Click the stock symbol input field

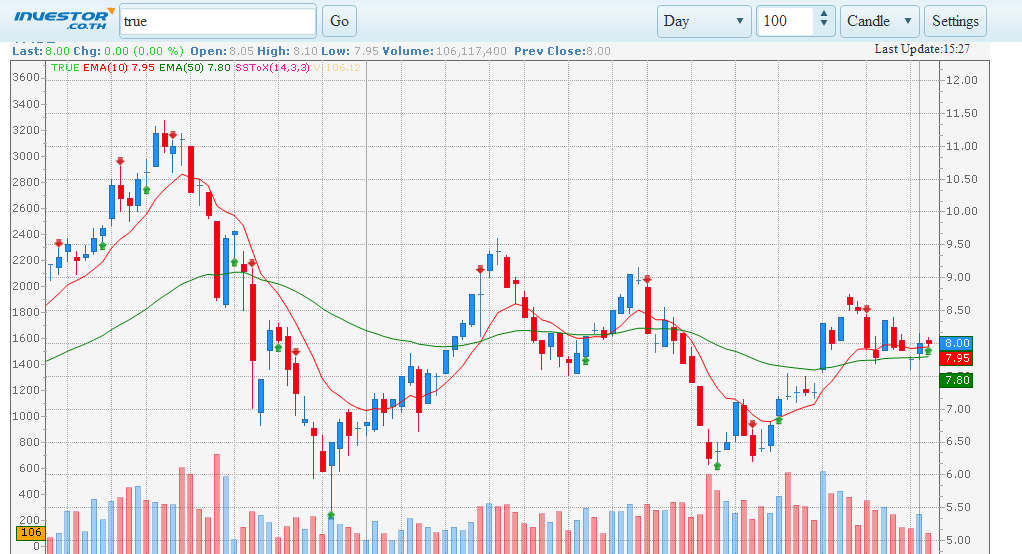(217, 21)
